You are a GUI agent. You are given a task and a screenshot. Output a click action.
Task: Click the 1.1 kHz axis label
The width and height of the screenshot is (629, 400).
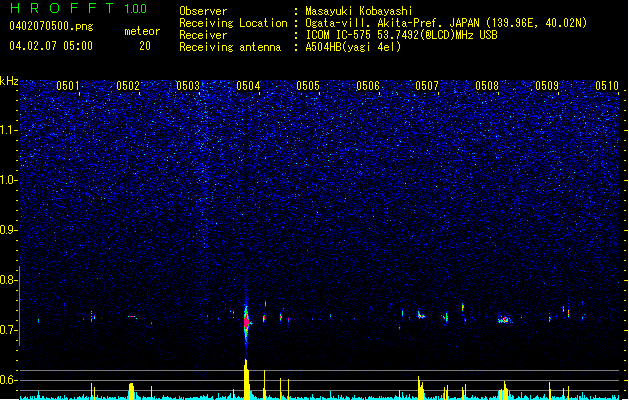[9, 130]
